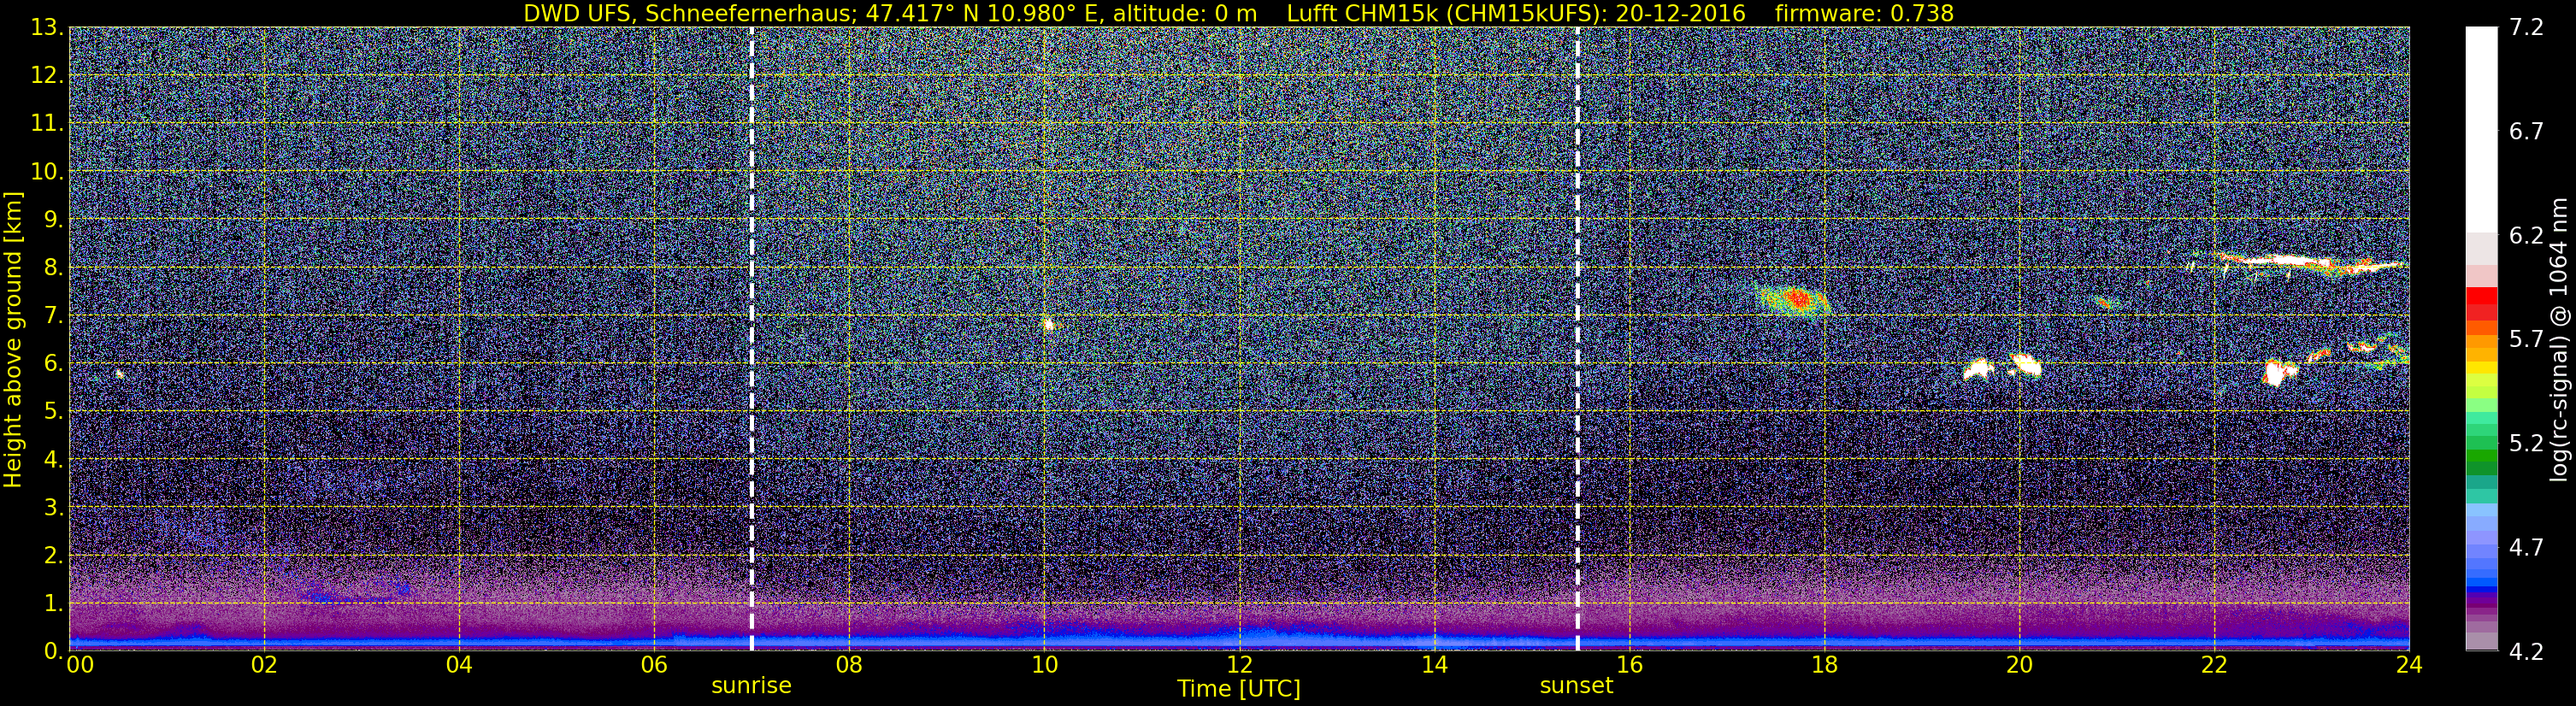This screenshot has height=706, width=2576.
Task: Click the 'Time [UTC]' x-axis title
Action: click(x=1239, y=689)
